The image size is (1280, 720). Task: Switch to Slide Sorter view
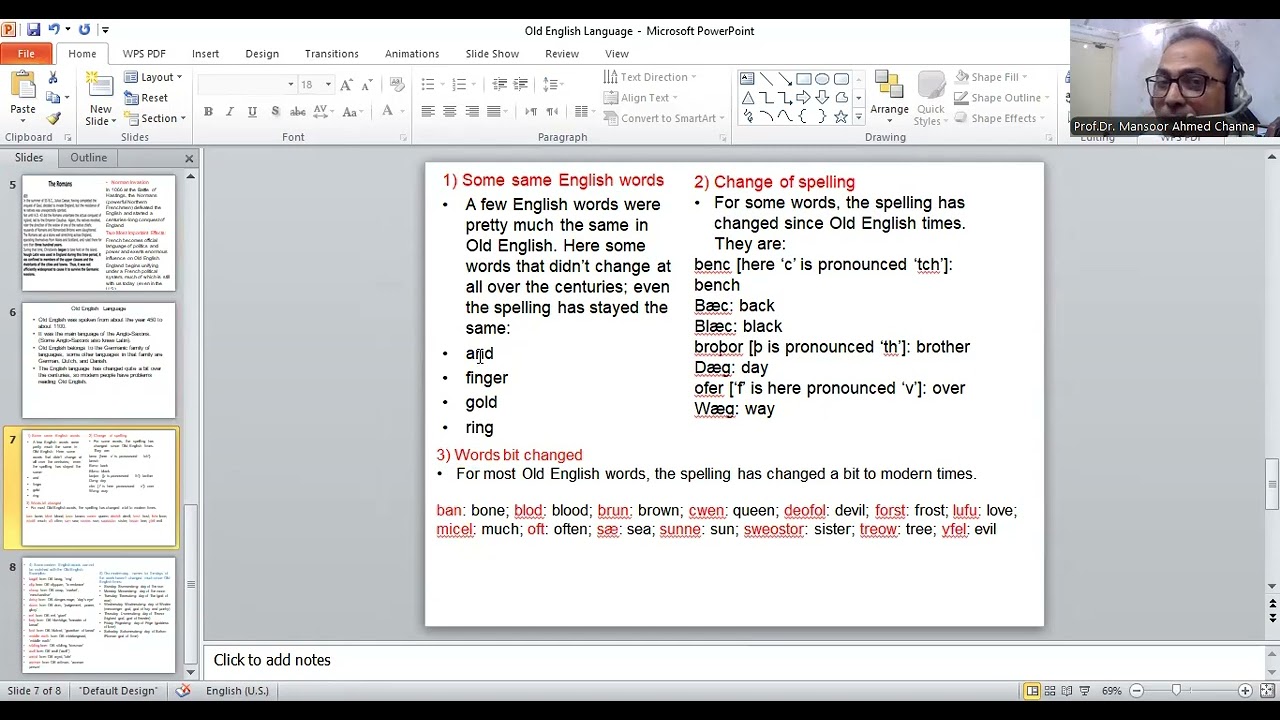(1050, 690)
